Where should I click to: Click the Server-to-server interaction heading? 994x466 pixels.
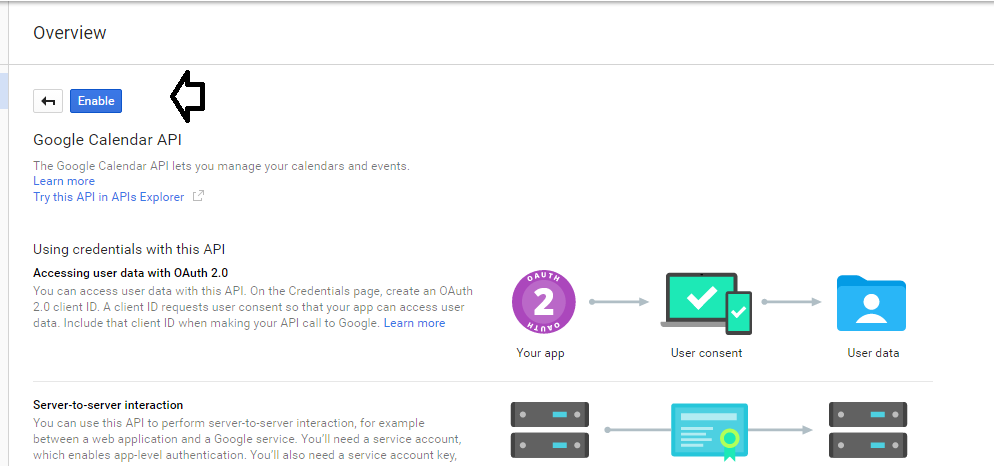pos(108,405)
